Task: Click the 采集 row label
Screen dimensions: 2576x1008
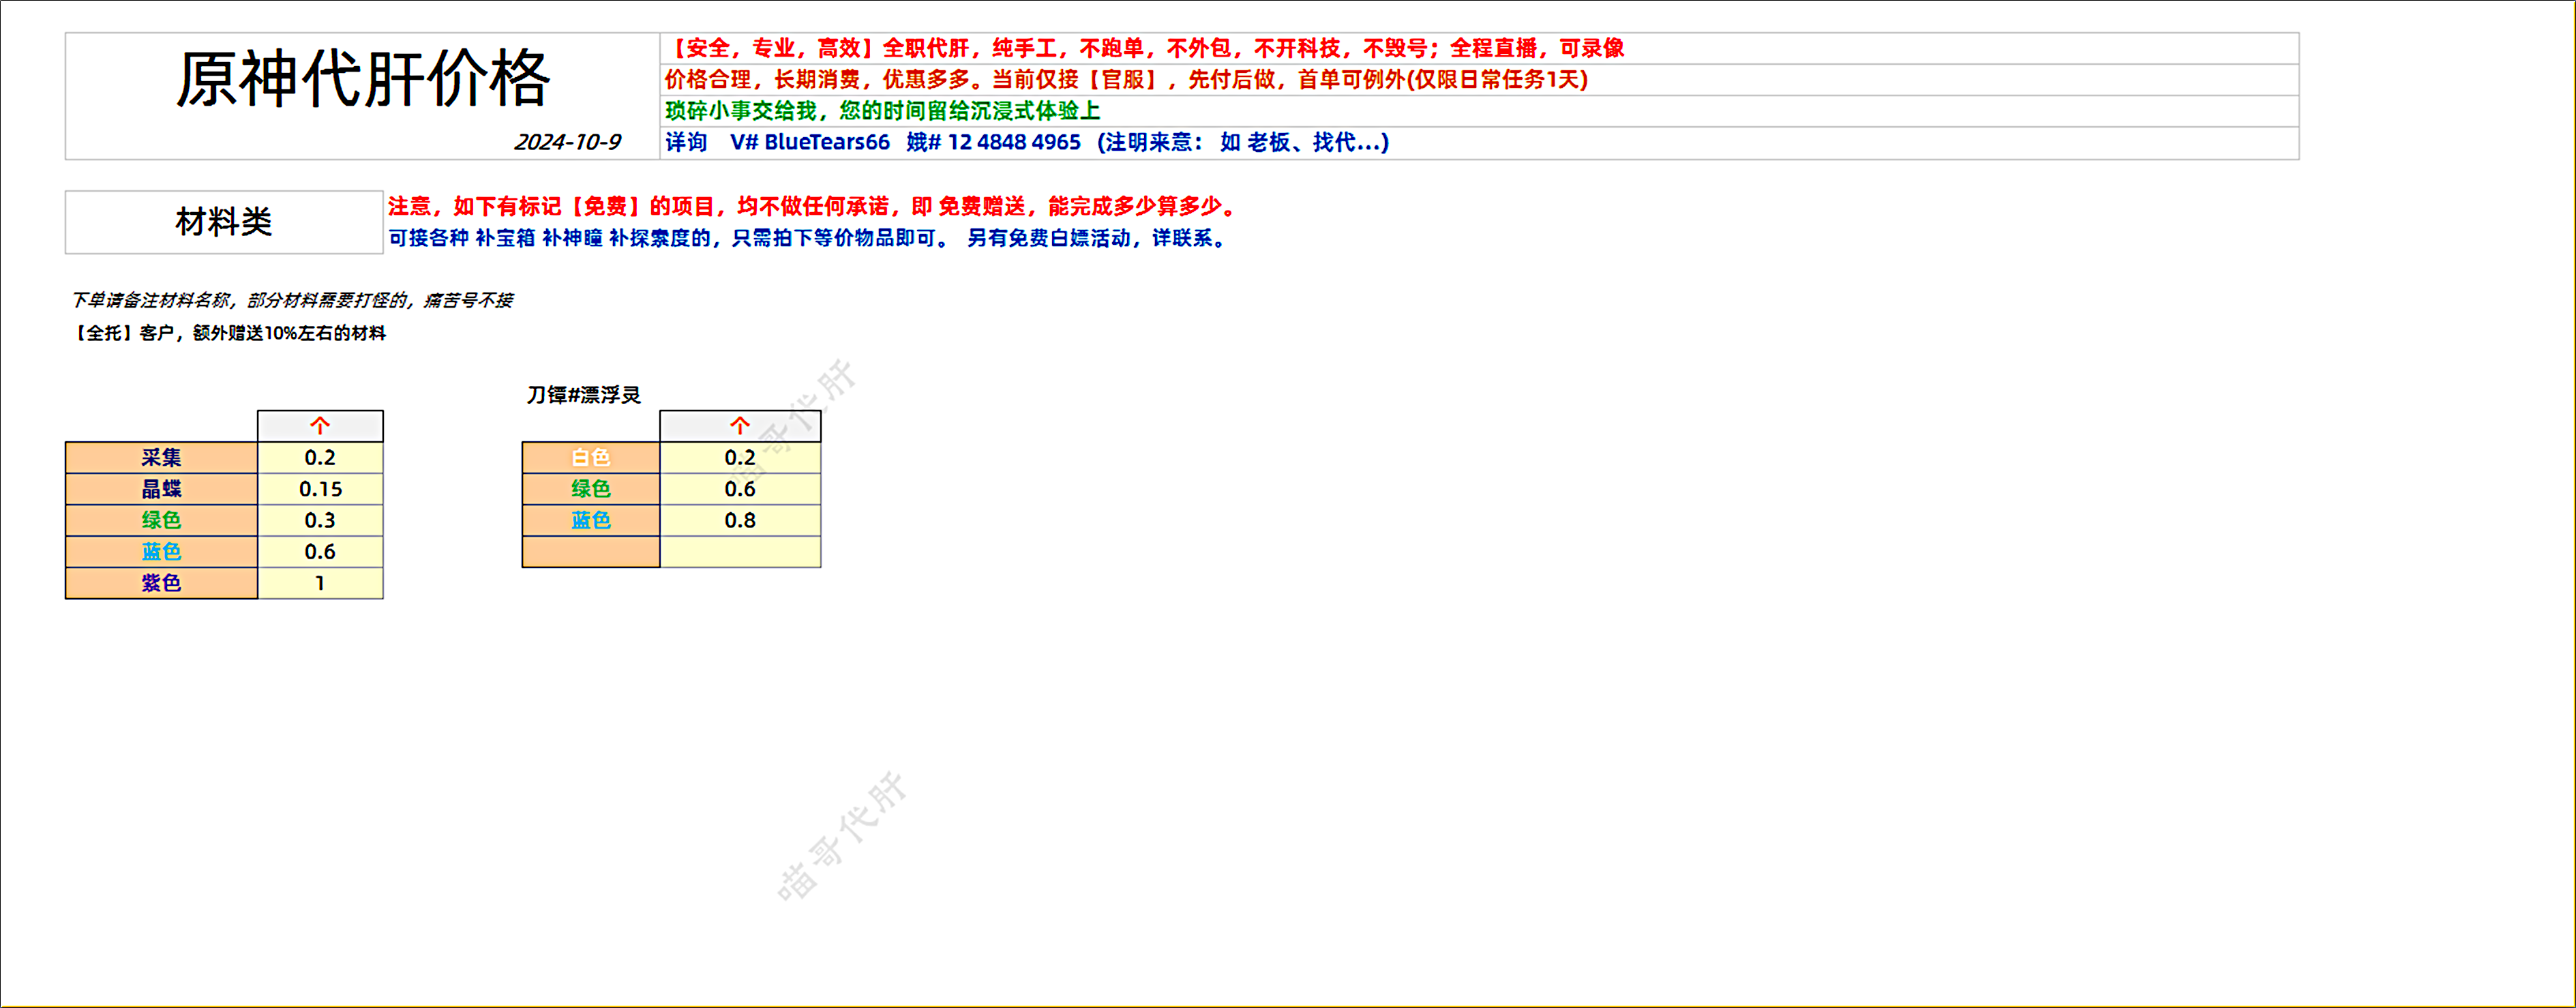Action: tap(161, 458)
